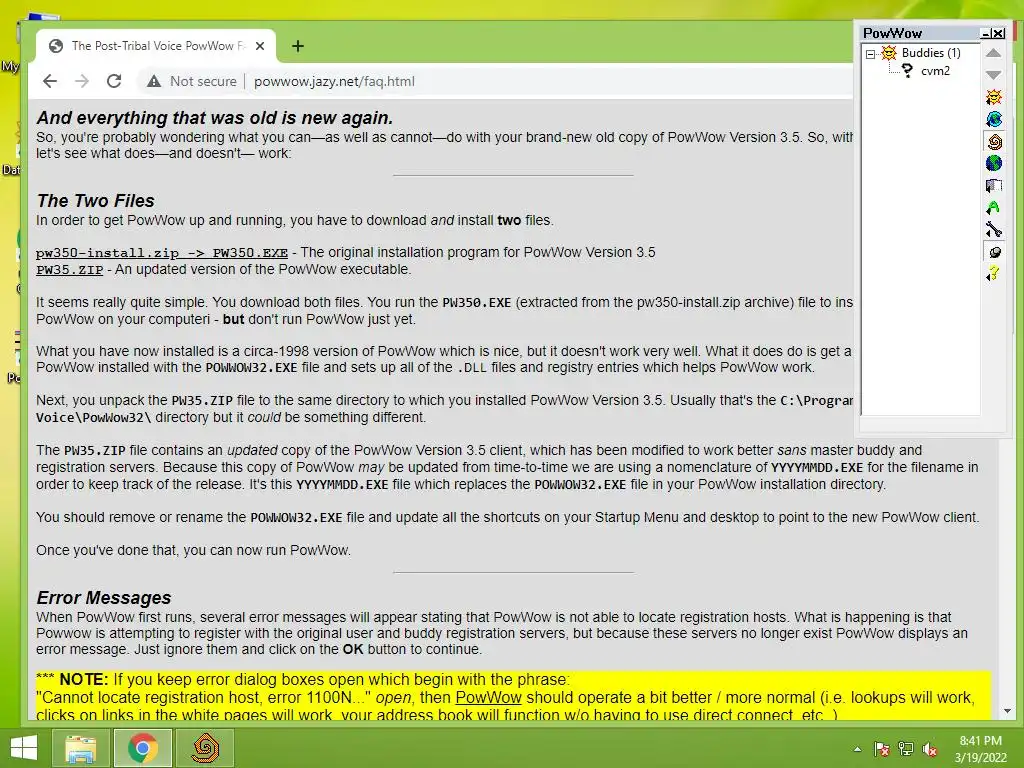Open the clock showing 8:41 PM

click(980, 749)
